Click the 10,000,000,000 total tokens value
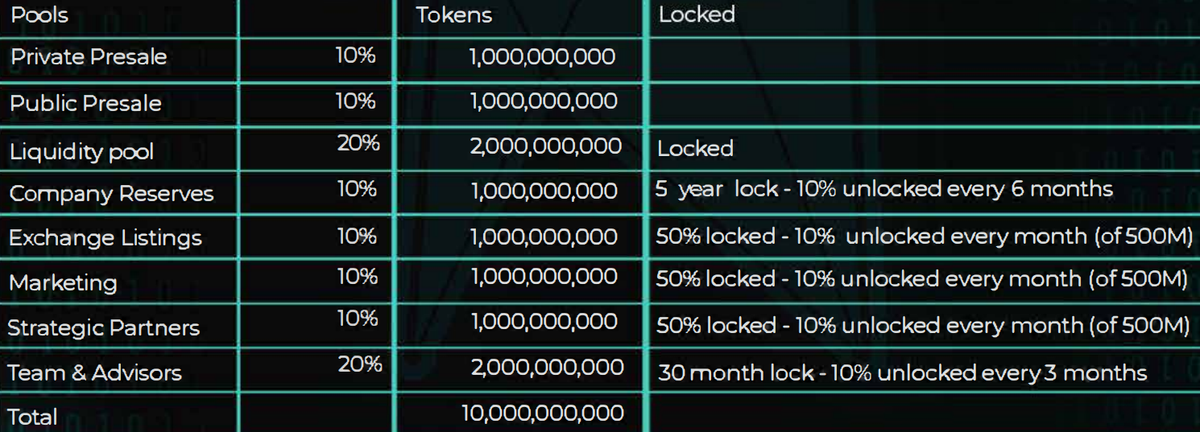 544,412
